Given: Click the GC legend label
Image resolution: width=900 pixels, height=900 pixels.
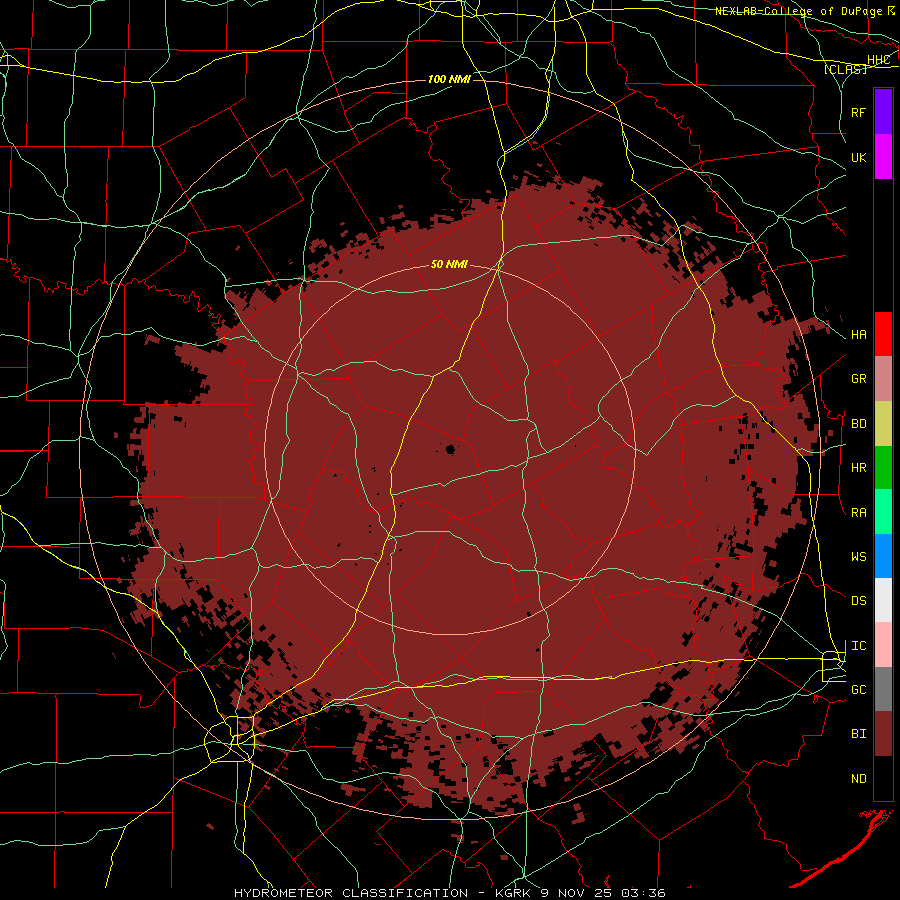Looking at the screenshot, I should click(859, 690).
